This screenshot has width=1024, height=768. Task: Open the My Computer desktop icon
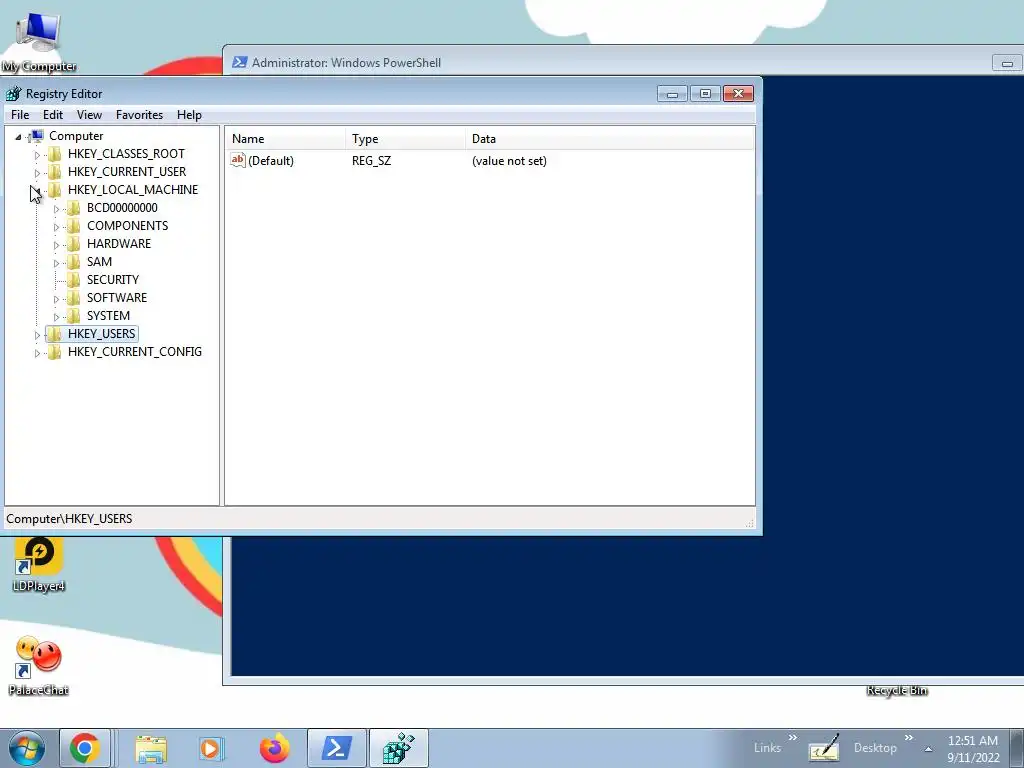click(x=39, y=40)
